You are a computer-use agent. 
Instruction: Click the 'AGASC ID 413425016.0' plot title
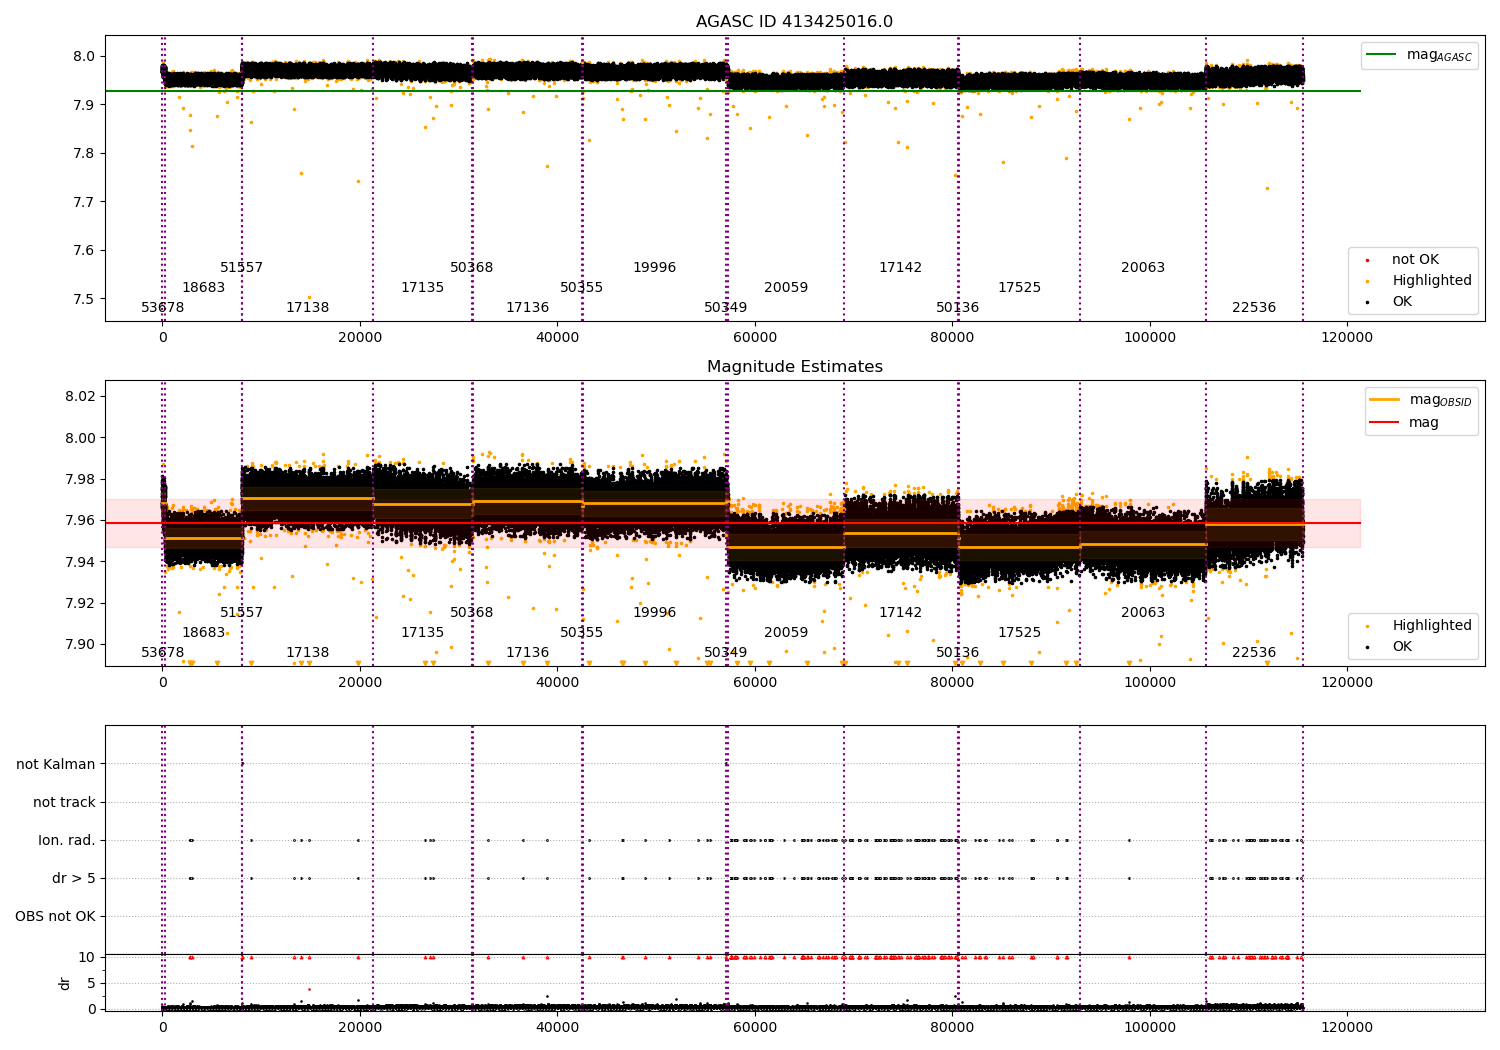[x=794, y=22]
